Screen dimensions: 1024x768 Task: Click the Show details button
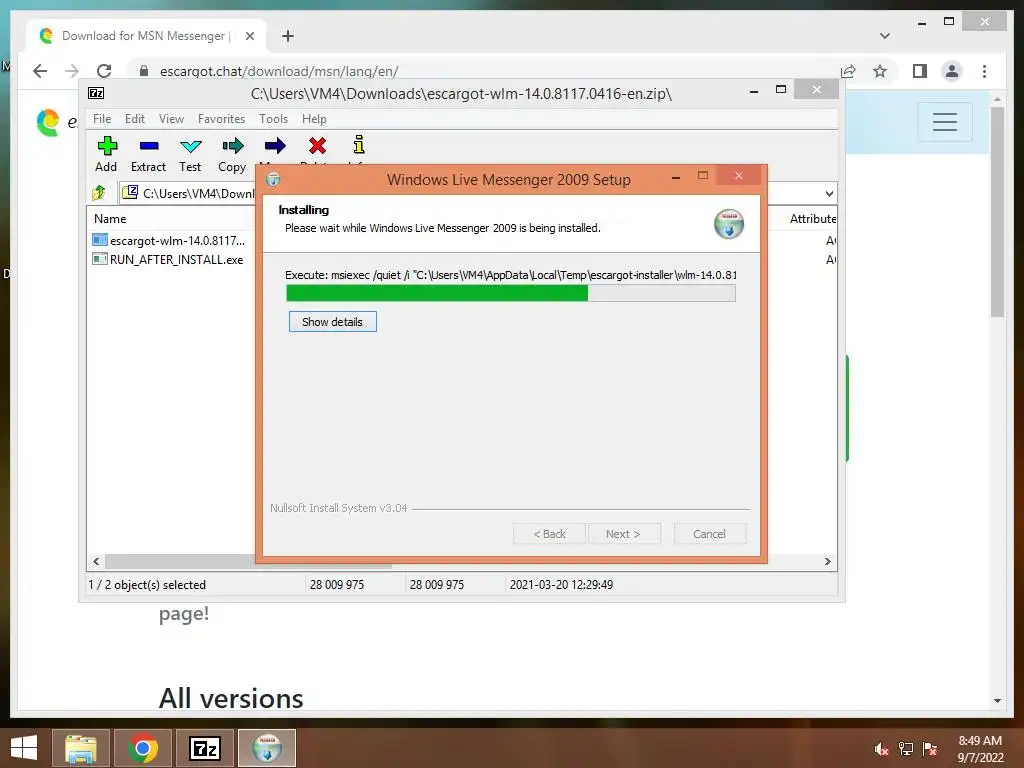[x=332, y=322]
